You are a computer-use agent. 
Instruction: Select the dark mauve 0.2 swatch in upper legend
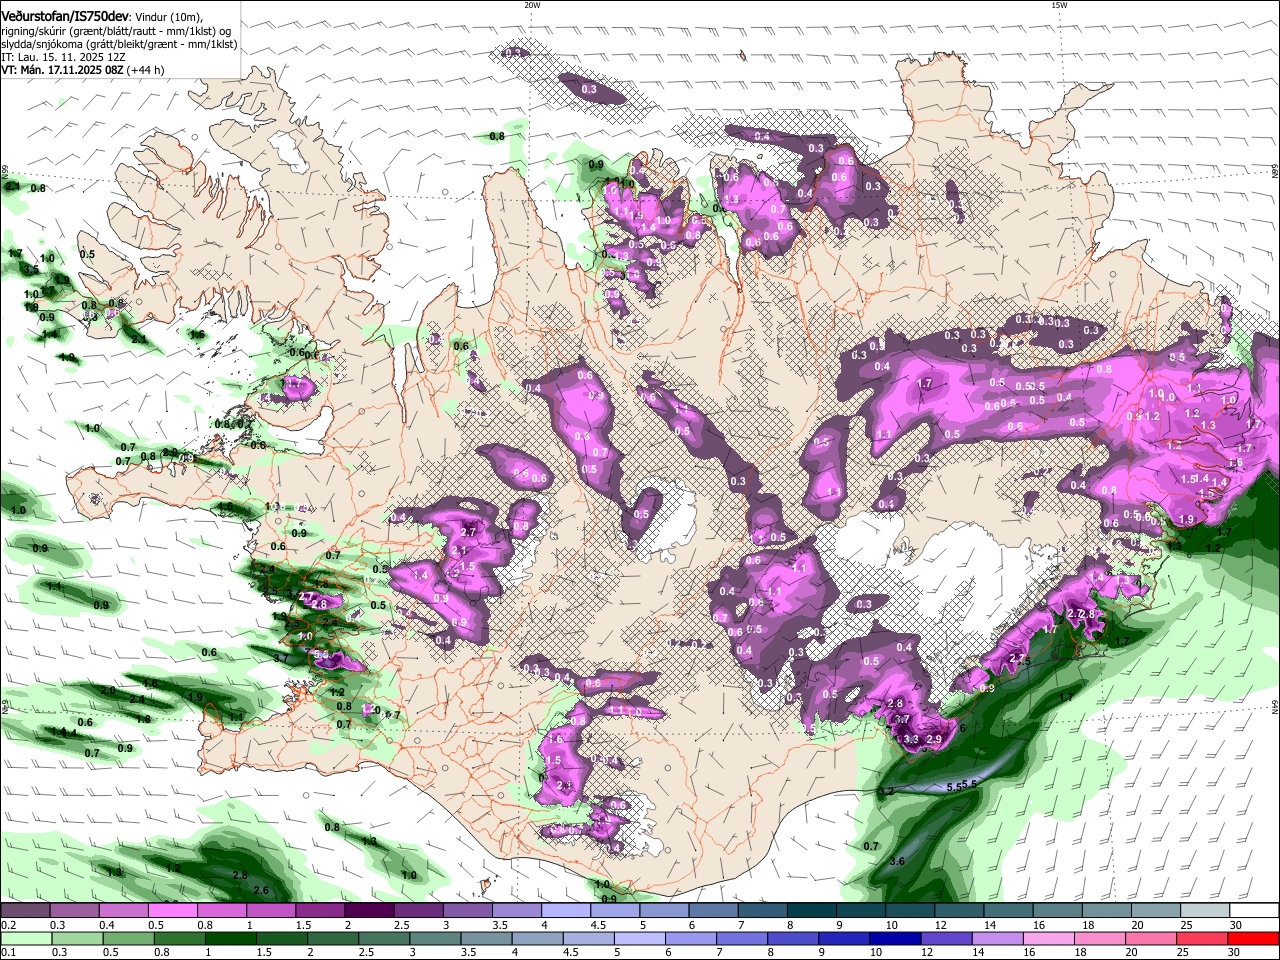(x=25, y=911)
